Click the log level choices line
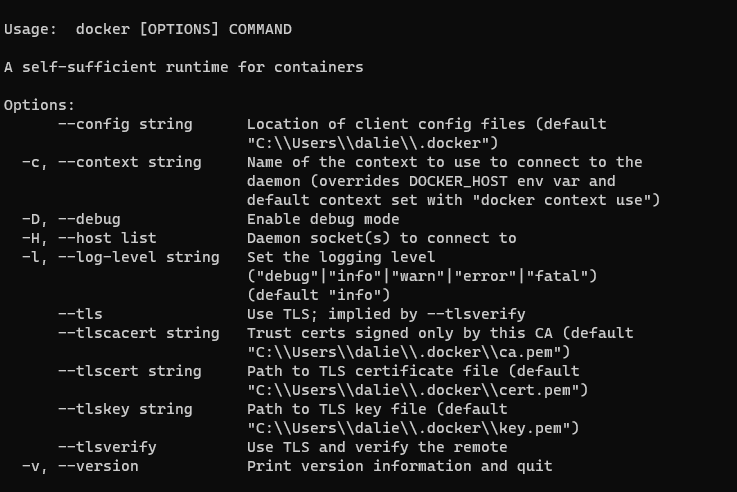Viewport: 737px width, 492px height. [x=422, y=276]
